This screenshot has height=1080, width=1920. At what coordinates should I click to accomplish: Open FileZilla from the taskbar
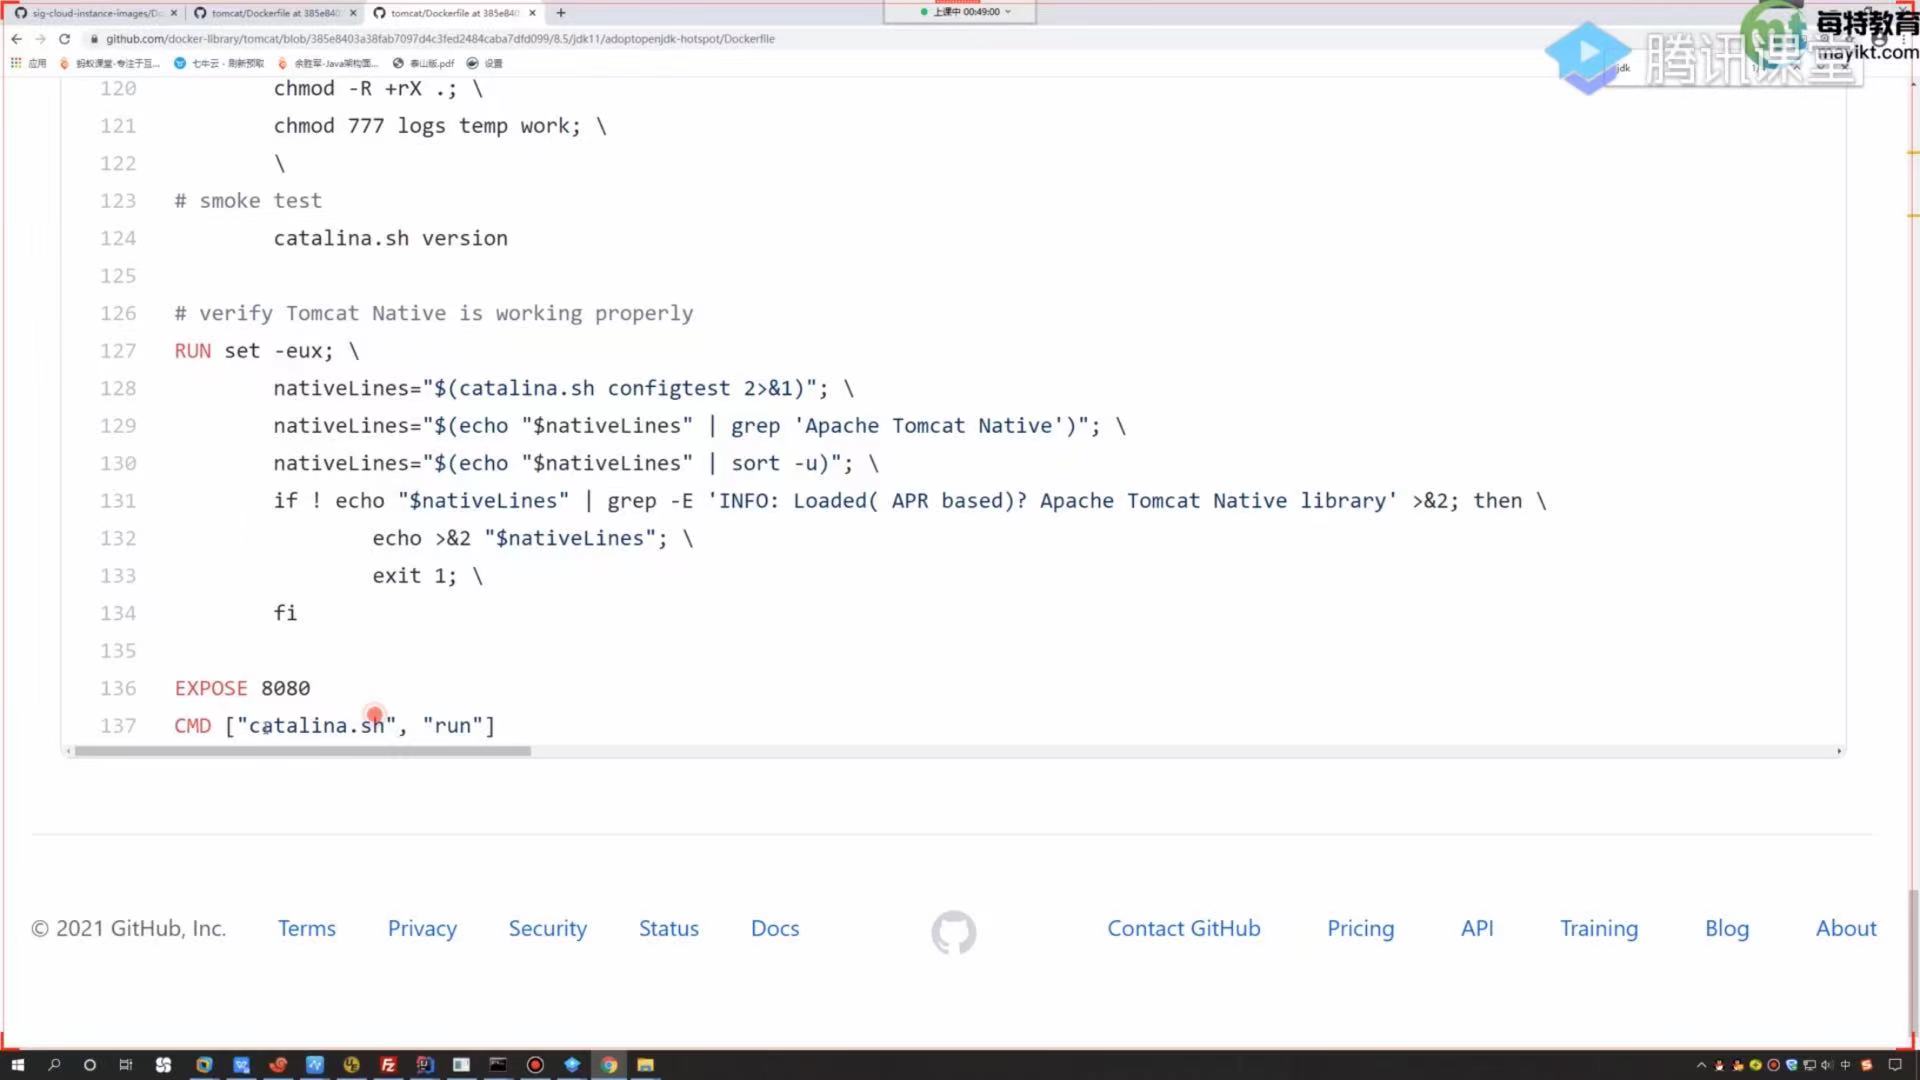(388, 1065)
